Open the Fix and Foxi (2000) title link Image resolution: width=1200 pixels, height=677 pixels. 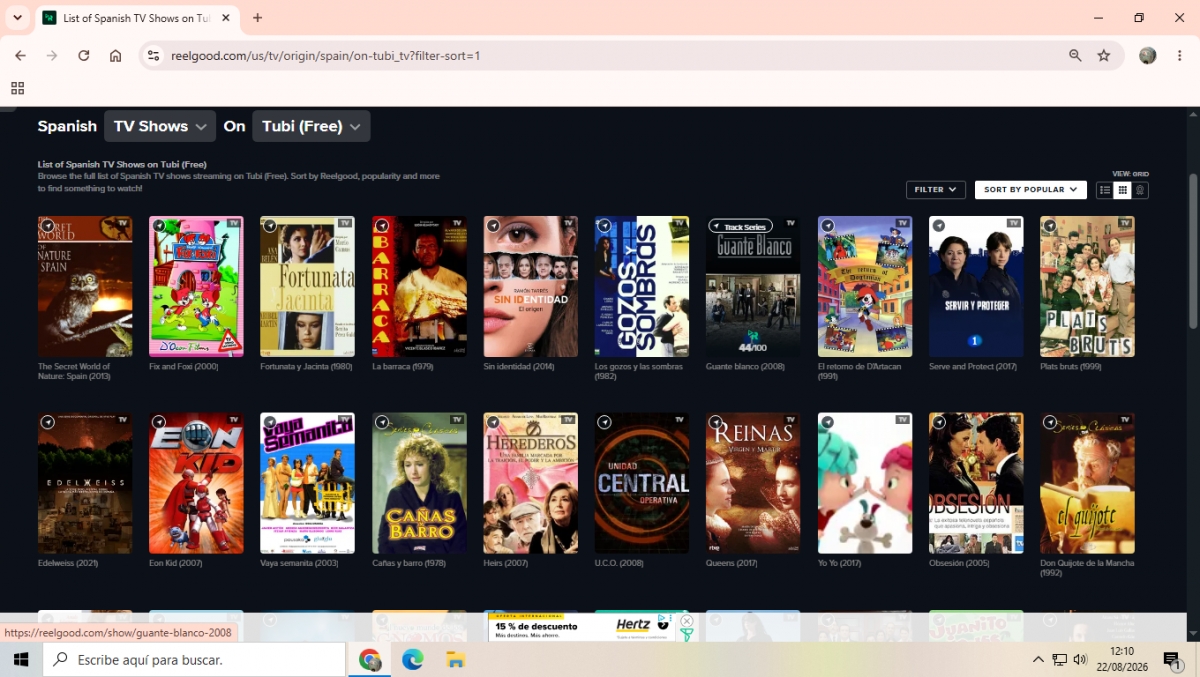[x=184, y=367]
